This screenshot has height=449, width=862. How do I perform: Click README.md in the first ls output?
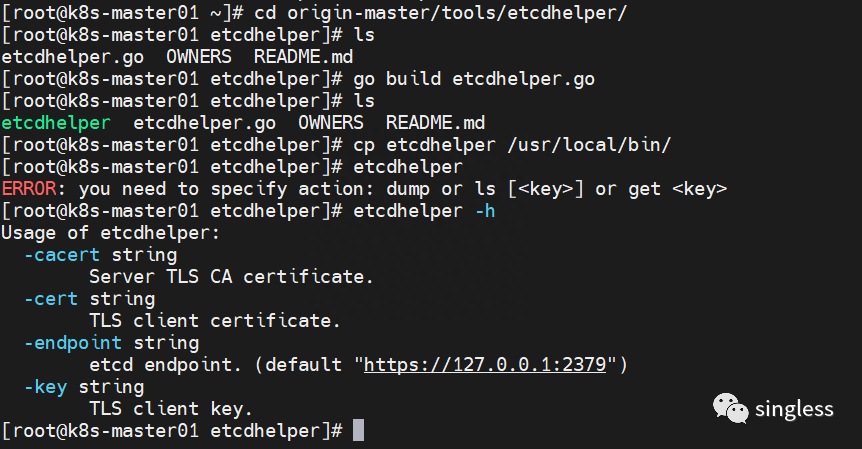303,57
